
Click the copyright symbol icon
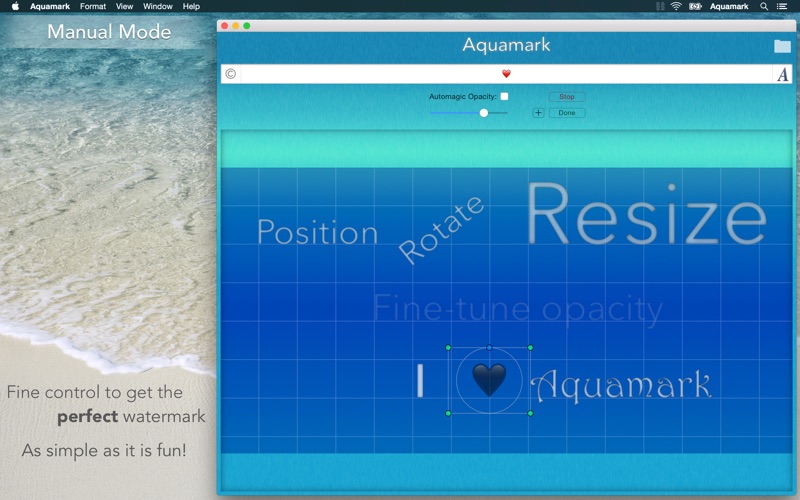231,74
